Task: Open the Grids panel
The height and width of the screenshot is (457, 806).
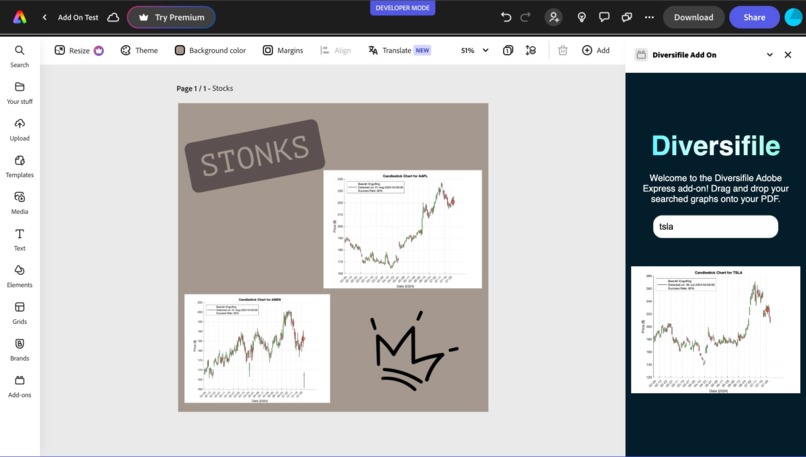Action: click(20, 313)
